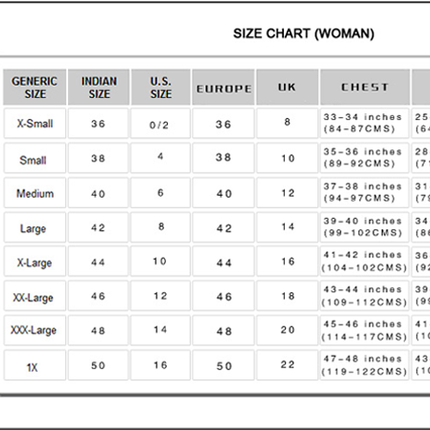Select the 33-34 inches chest cell

(364, 123)
